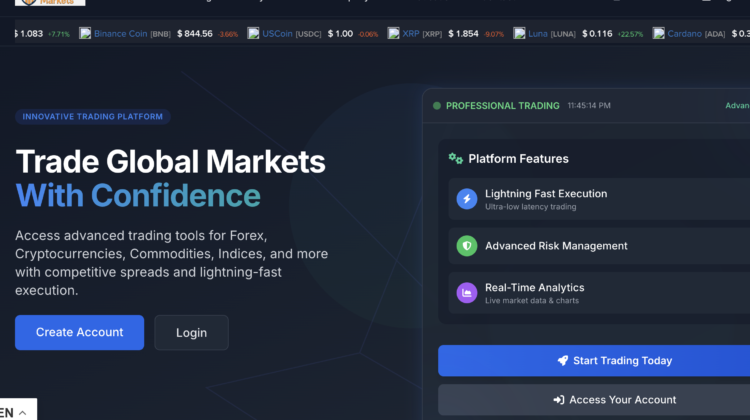Click the USCoin logo icon
The image size is (750, 420).
(254, 33)
